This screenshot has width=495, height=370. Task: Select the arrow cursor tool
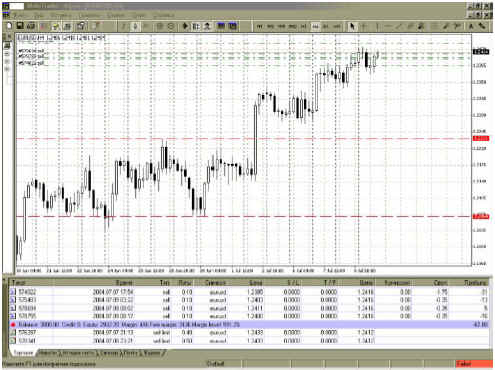(x=352, y=26)
